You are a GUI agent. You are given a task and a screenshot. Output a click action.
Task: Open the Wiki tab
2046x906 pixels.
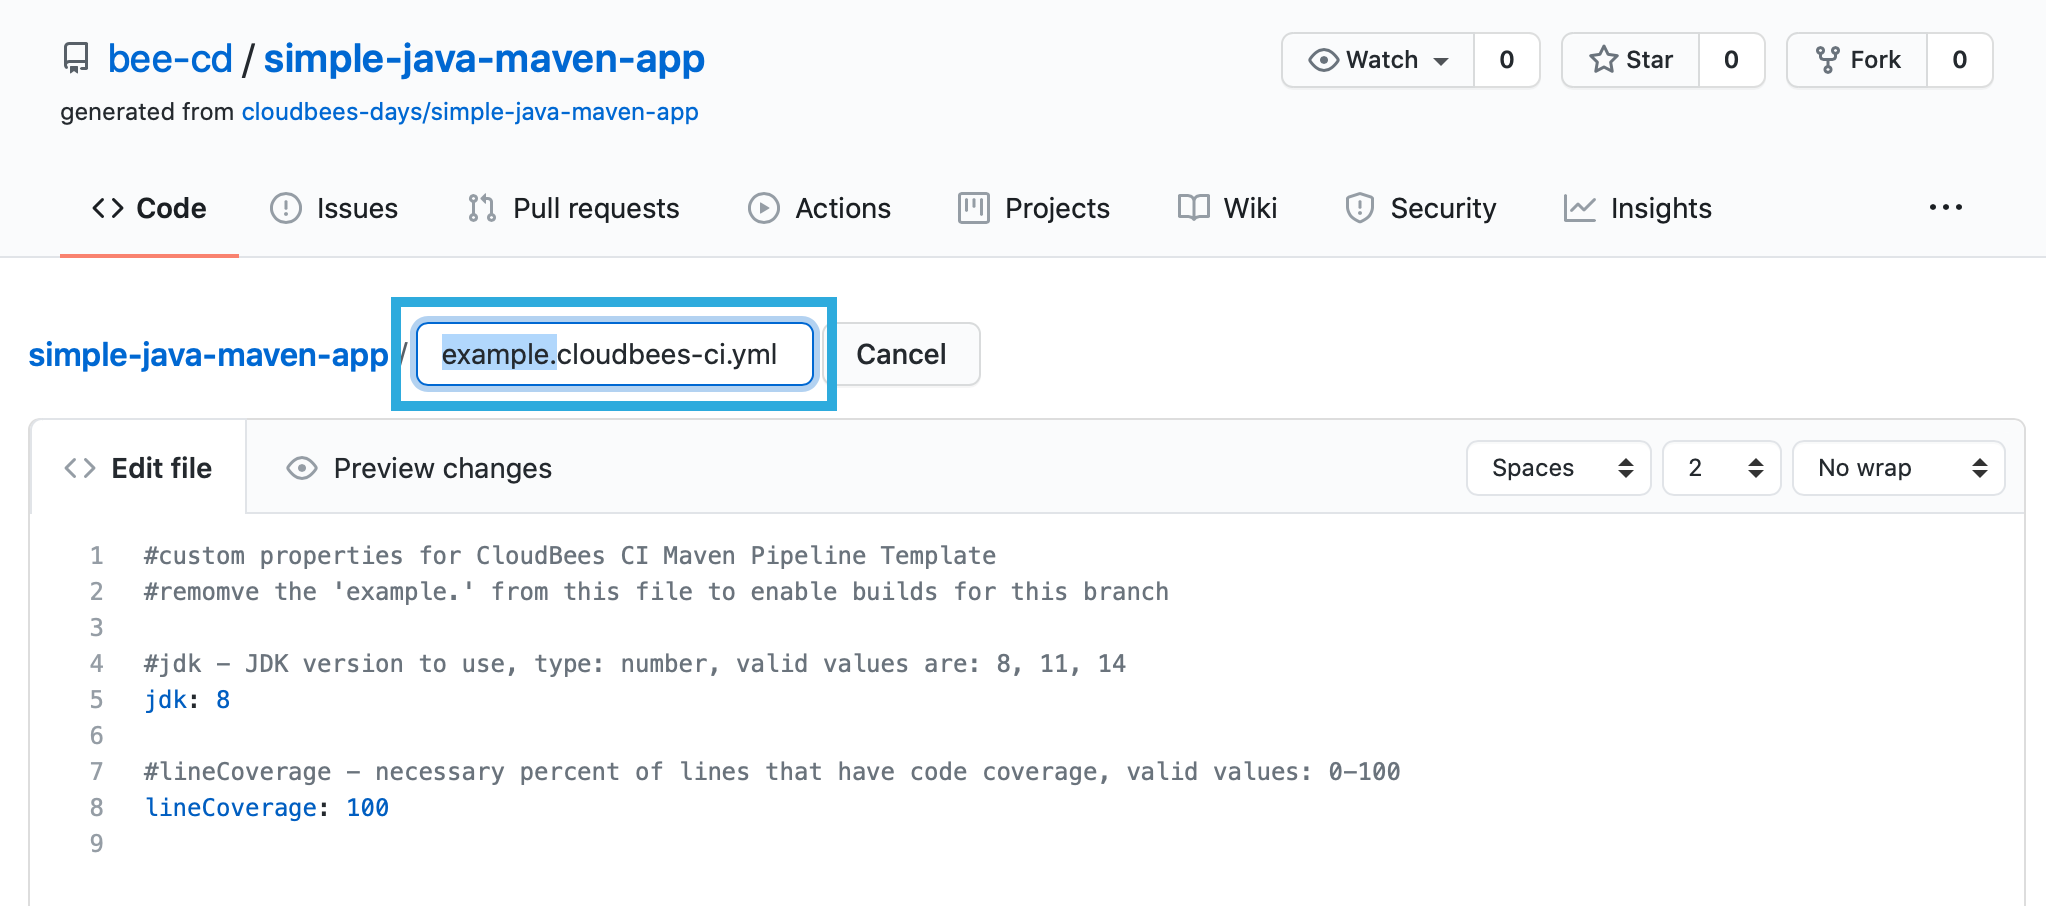tap(1227, 208)
